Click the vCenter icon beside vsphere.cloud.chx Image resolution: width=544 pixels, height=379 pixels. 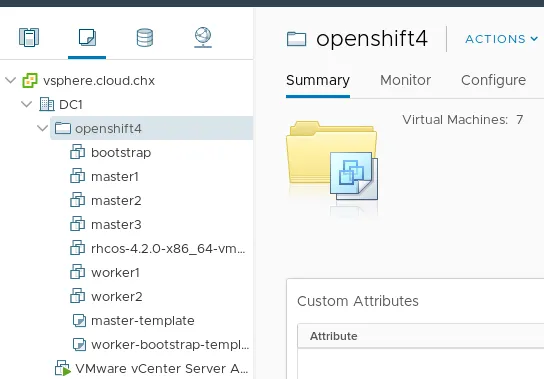point(30,81)
